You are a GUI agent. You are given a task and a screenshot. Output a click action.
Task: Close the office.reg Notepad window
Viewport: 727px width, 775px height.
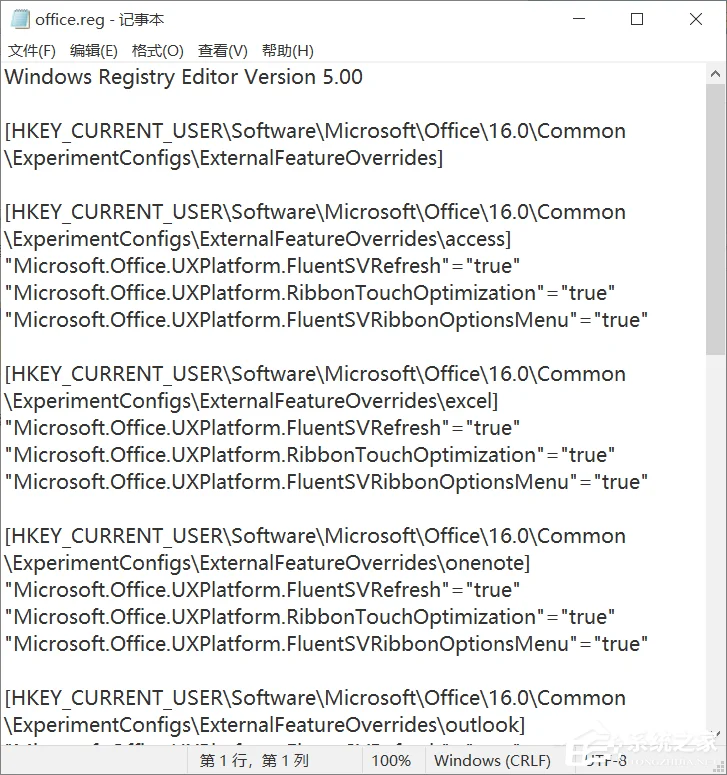pyautogui.click(x=695, y=19)
